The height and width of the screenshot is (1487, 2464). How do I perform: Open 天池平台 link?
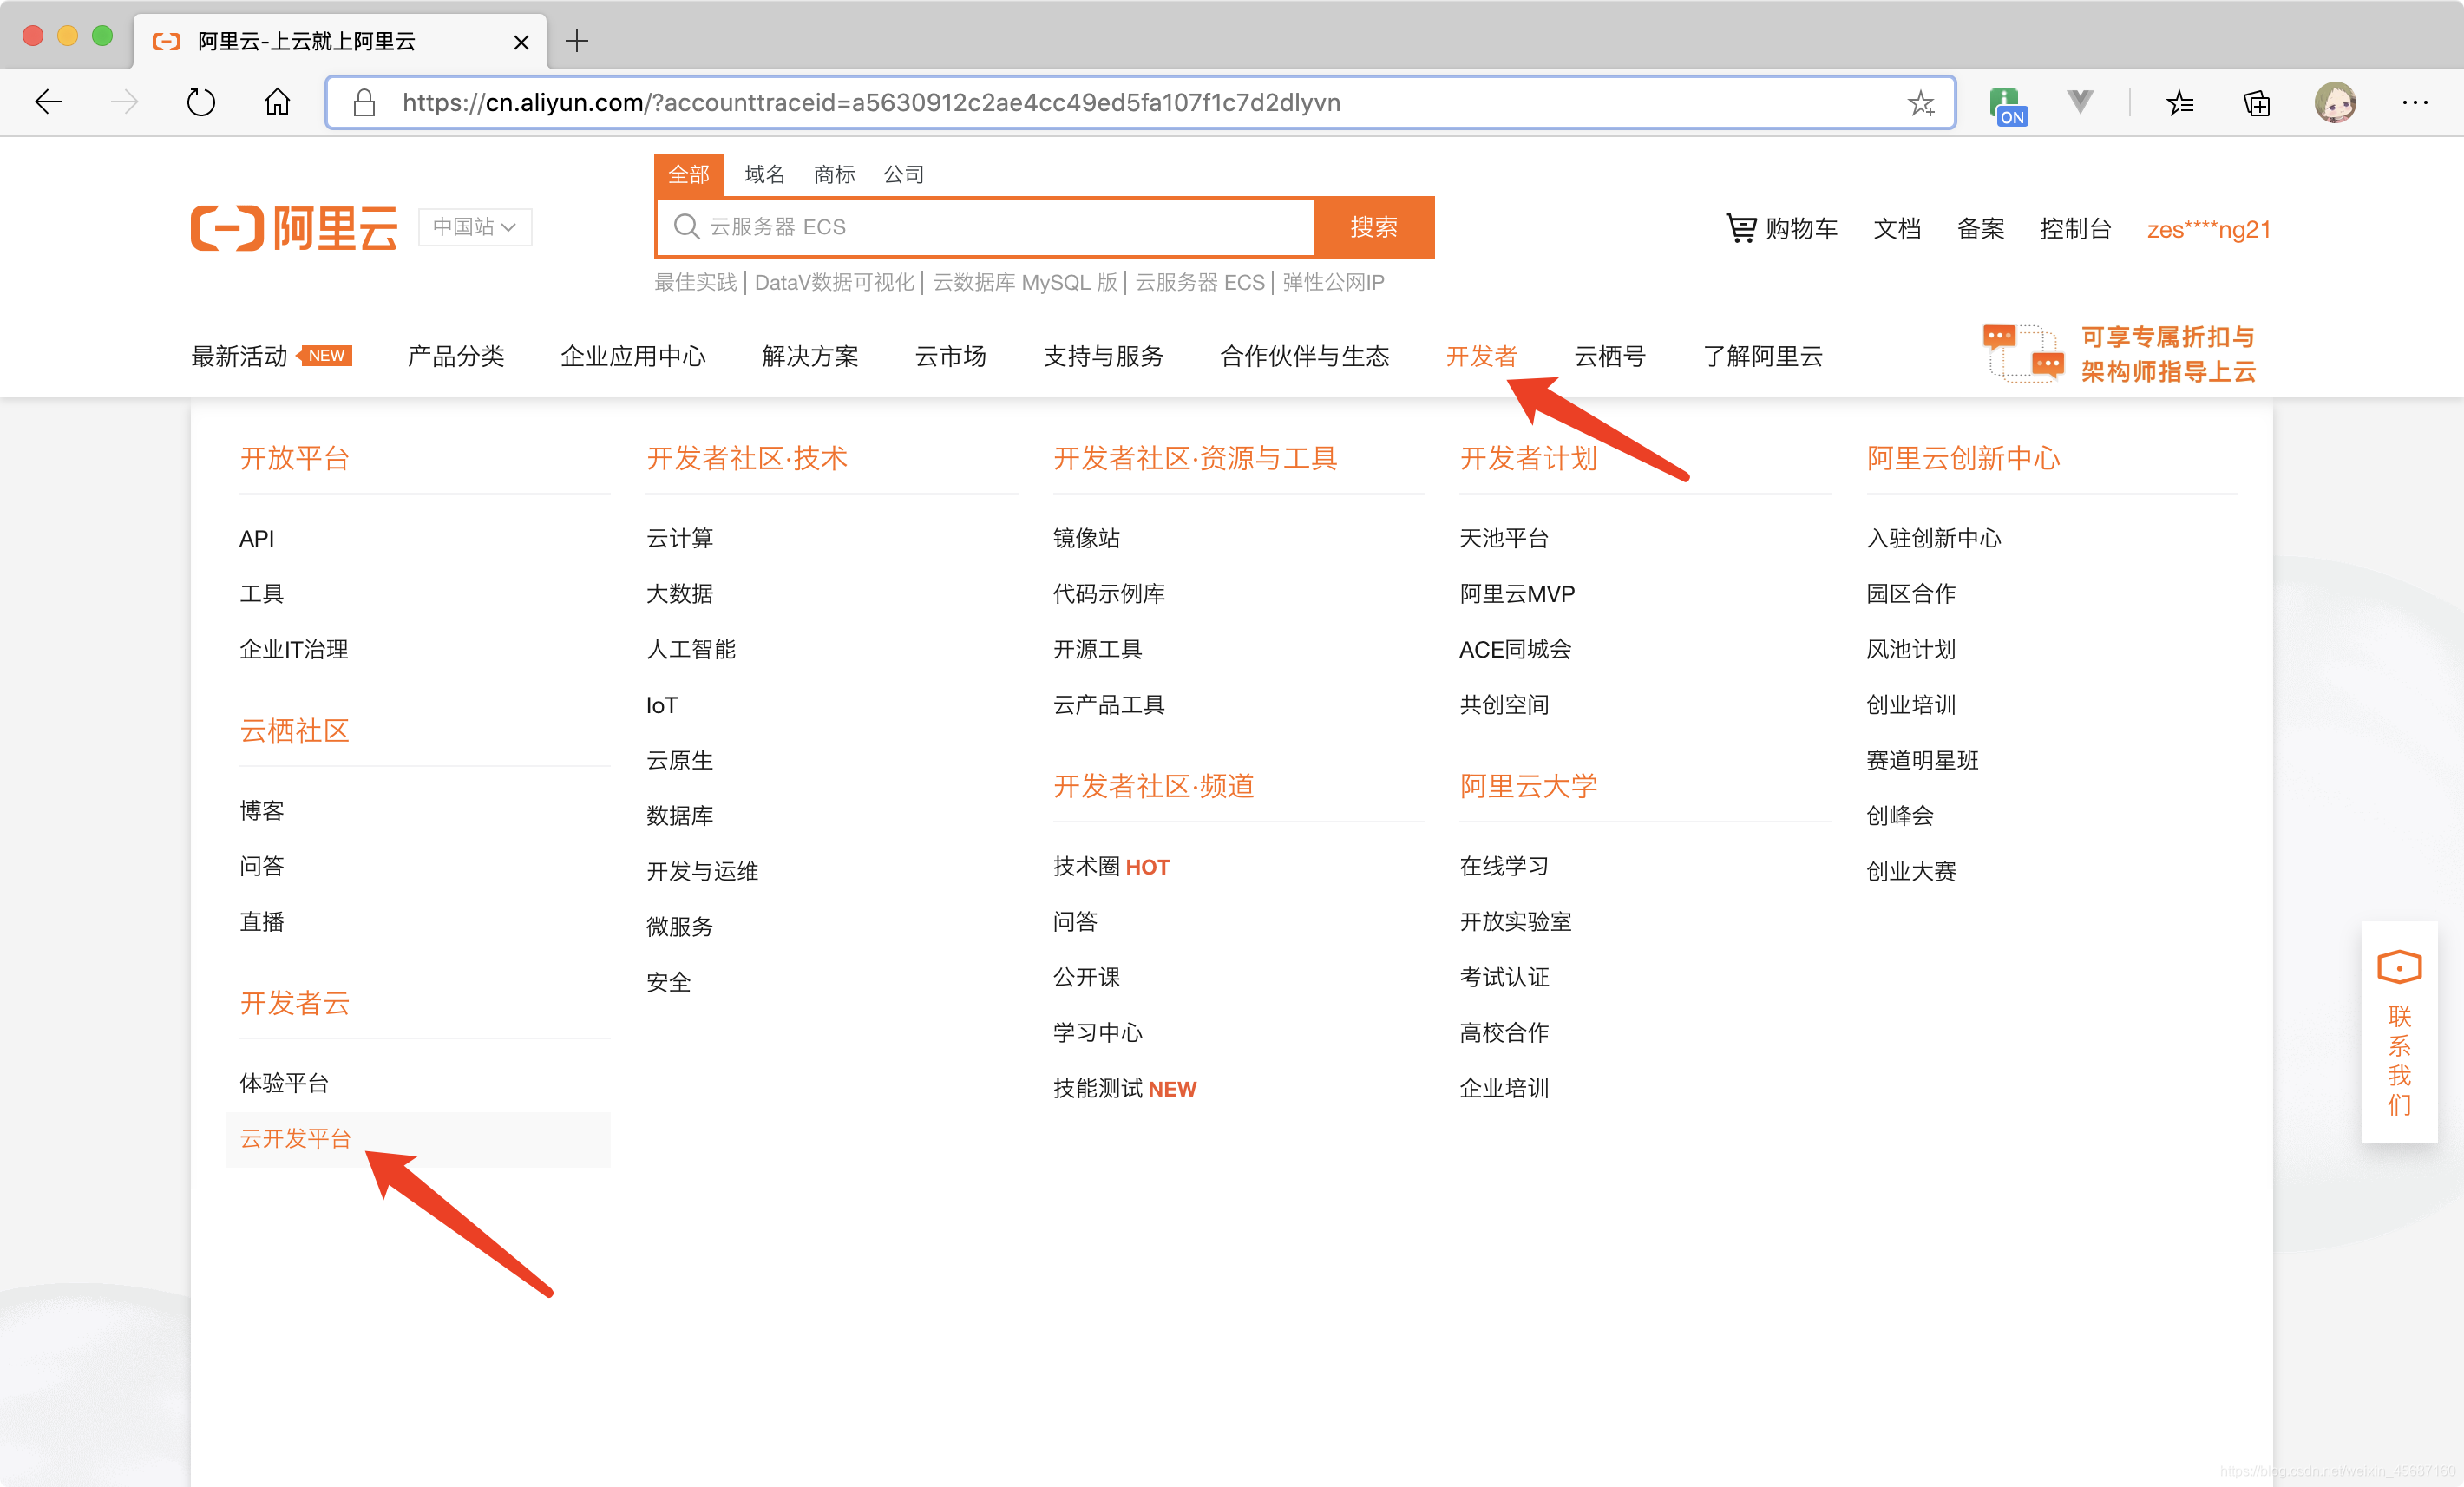click(x=1504, y=538)
